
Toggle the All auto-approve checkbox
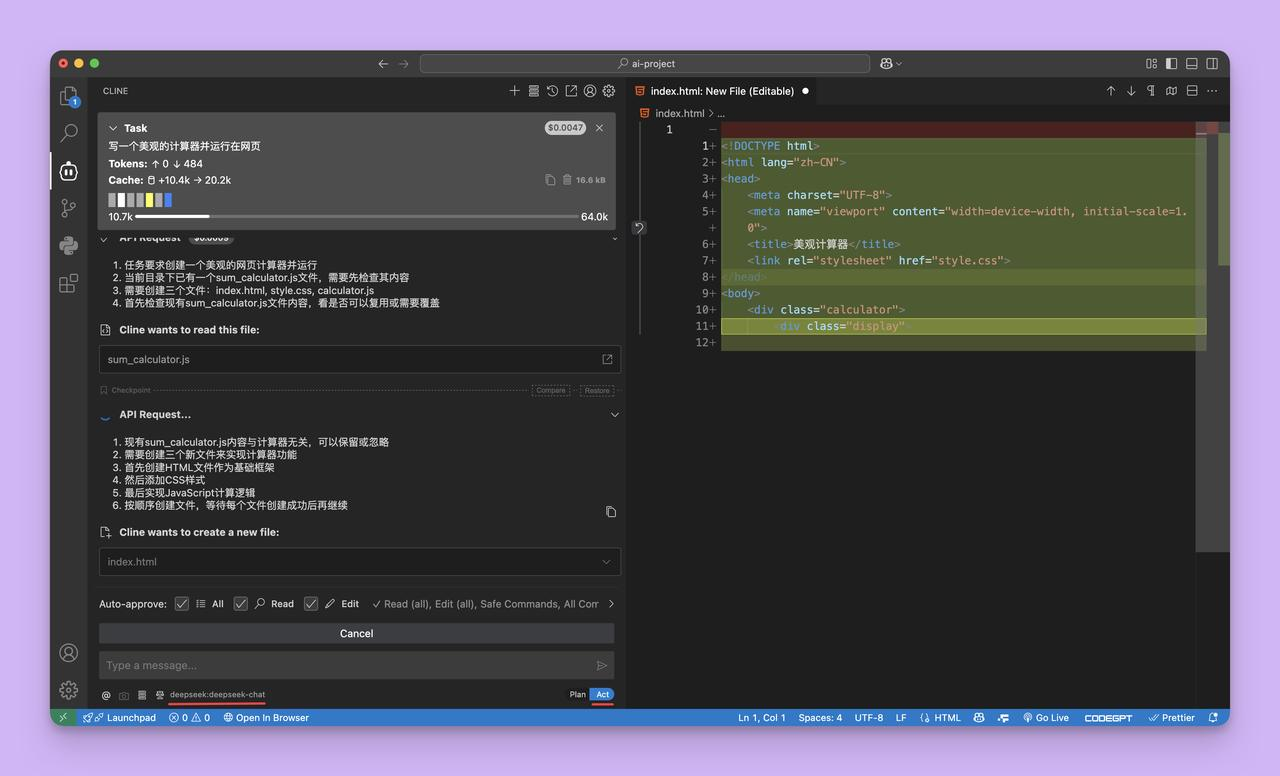point(182,604)
